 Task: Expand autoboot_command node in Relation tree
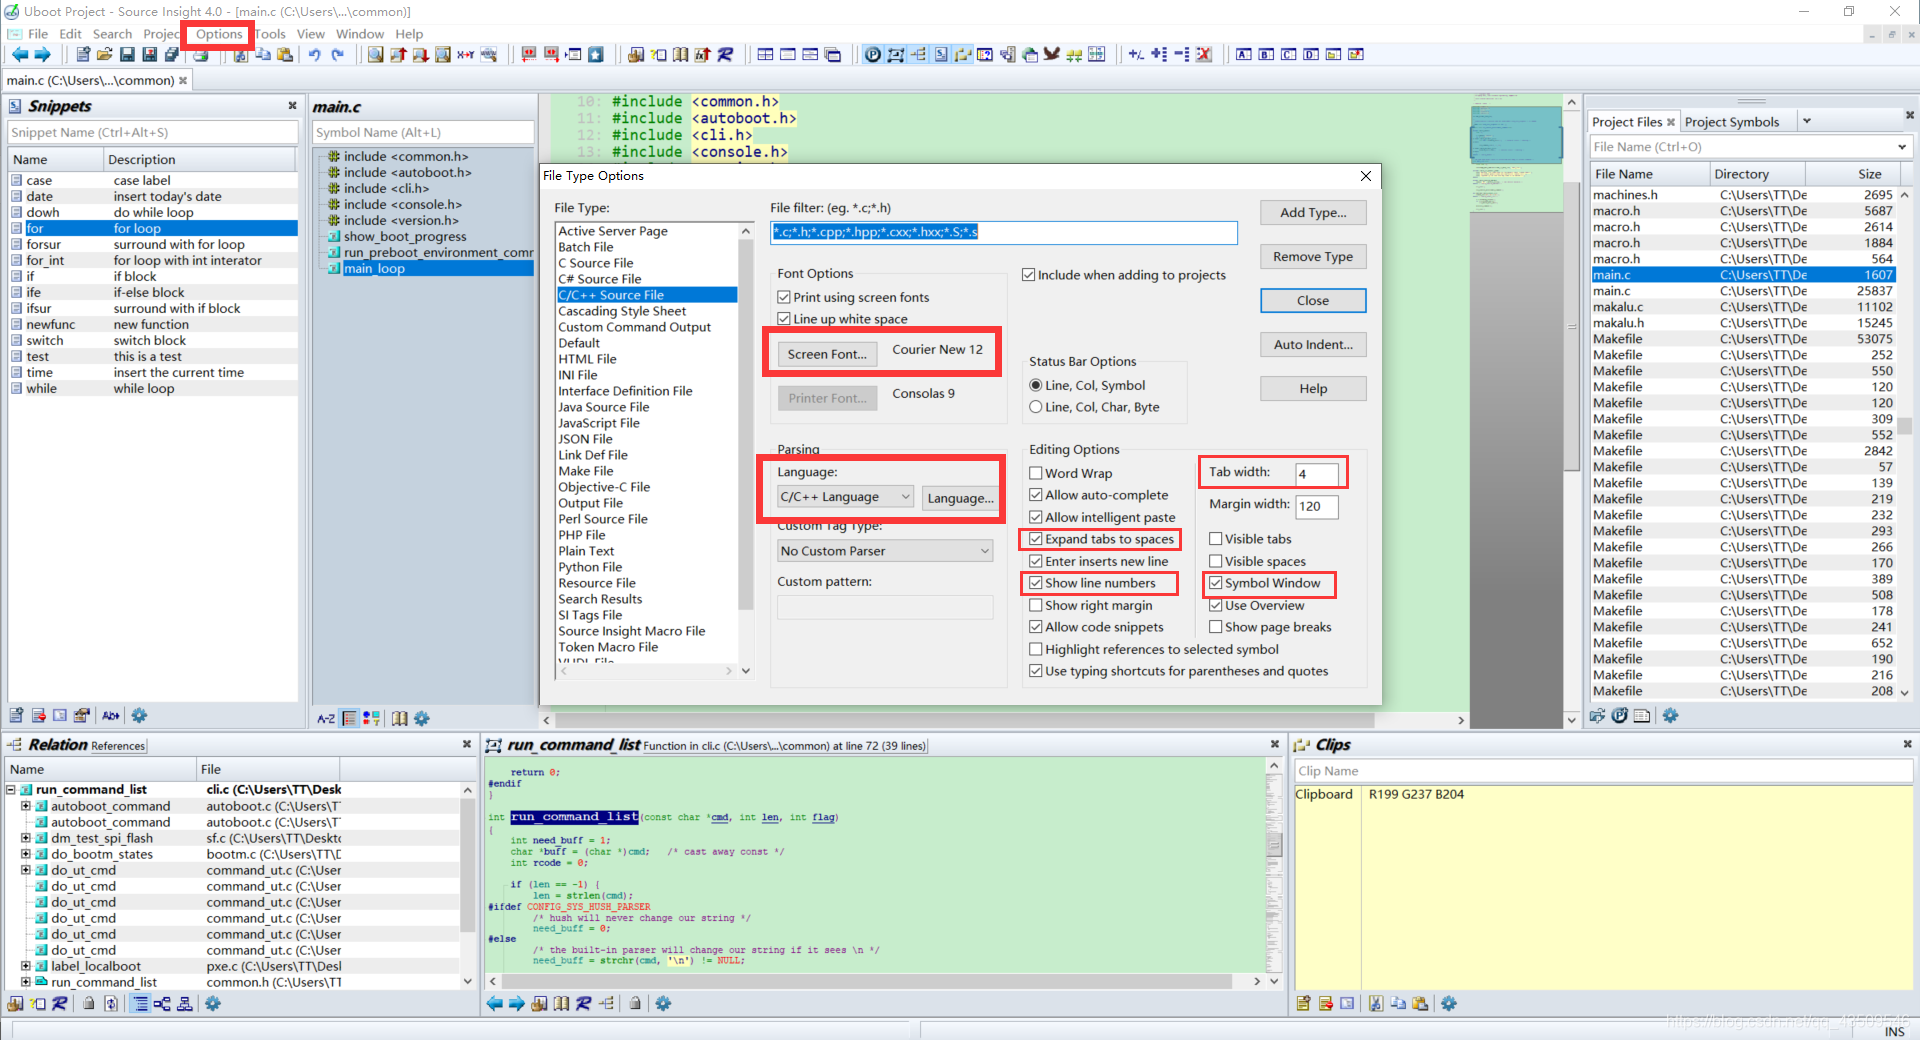(26, 806)
